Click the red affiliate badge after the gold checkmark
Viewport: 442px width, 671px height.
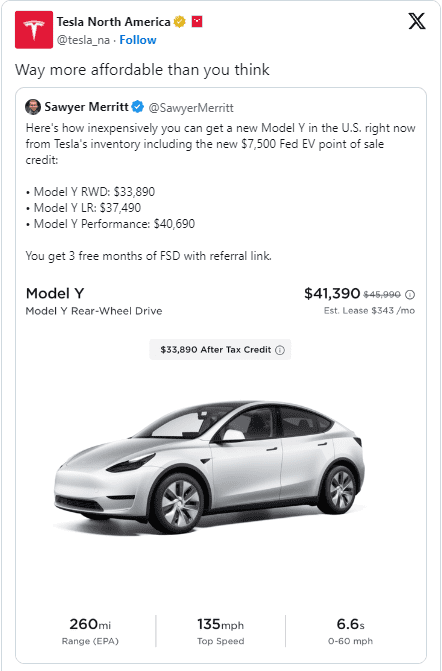tap(197, 21)
